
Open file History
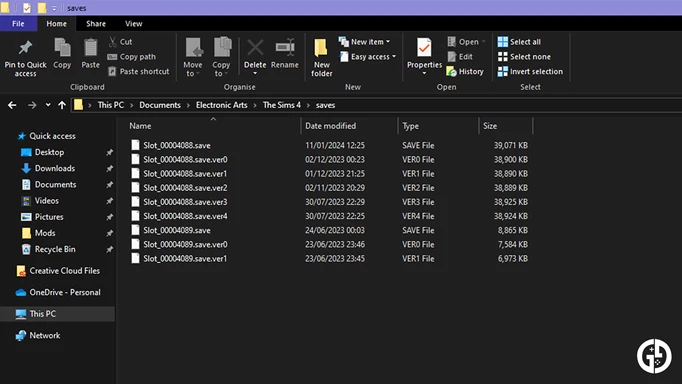(x=465, y=71)
